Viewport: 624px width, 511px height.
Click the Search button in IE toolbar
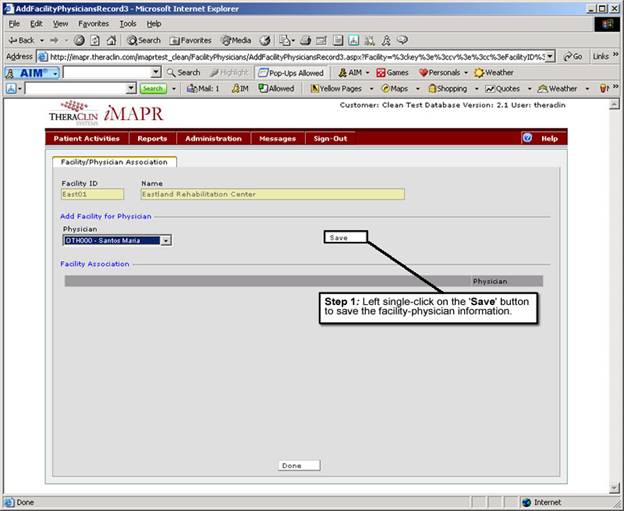[x=144, y=40]
